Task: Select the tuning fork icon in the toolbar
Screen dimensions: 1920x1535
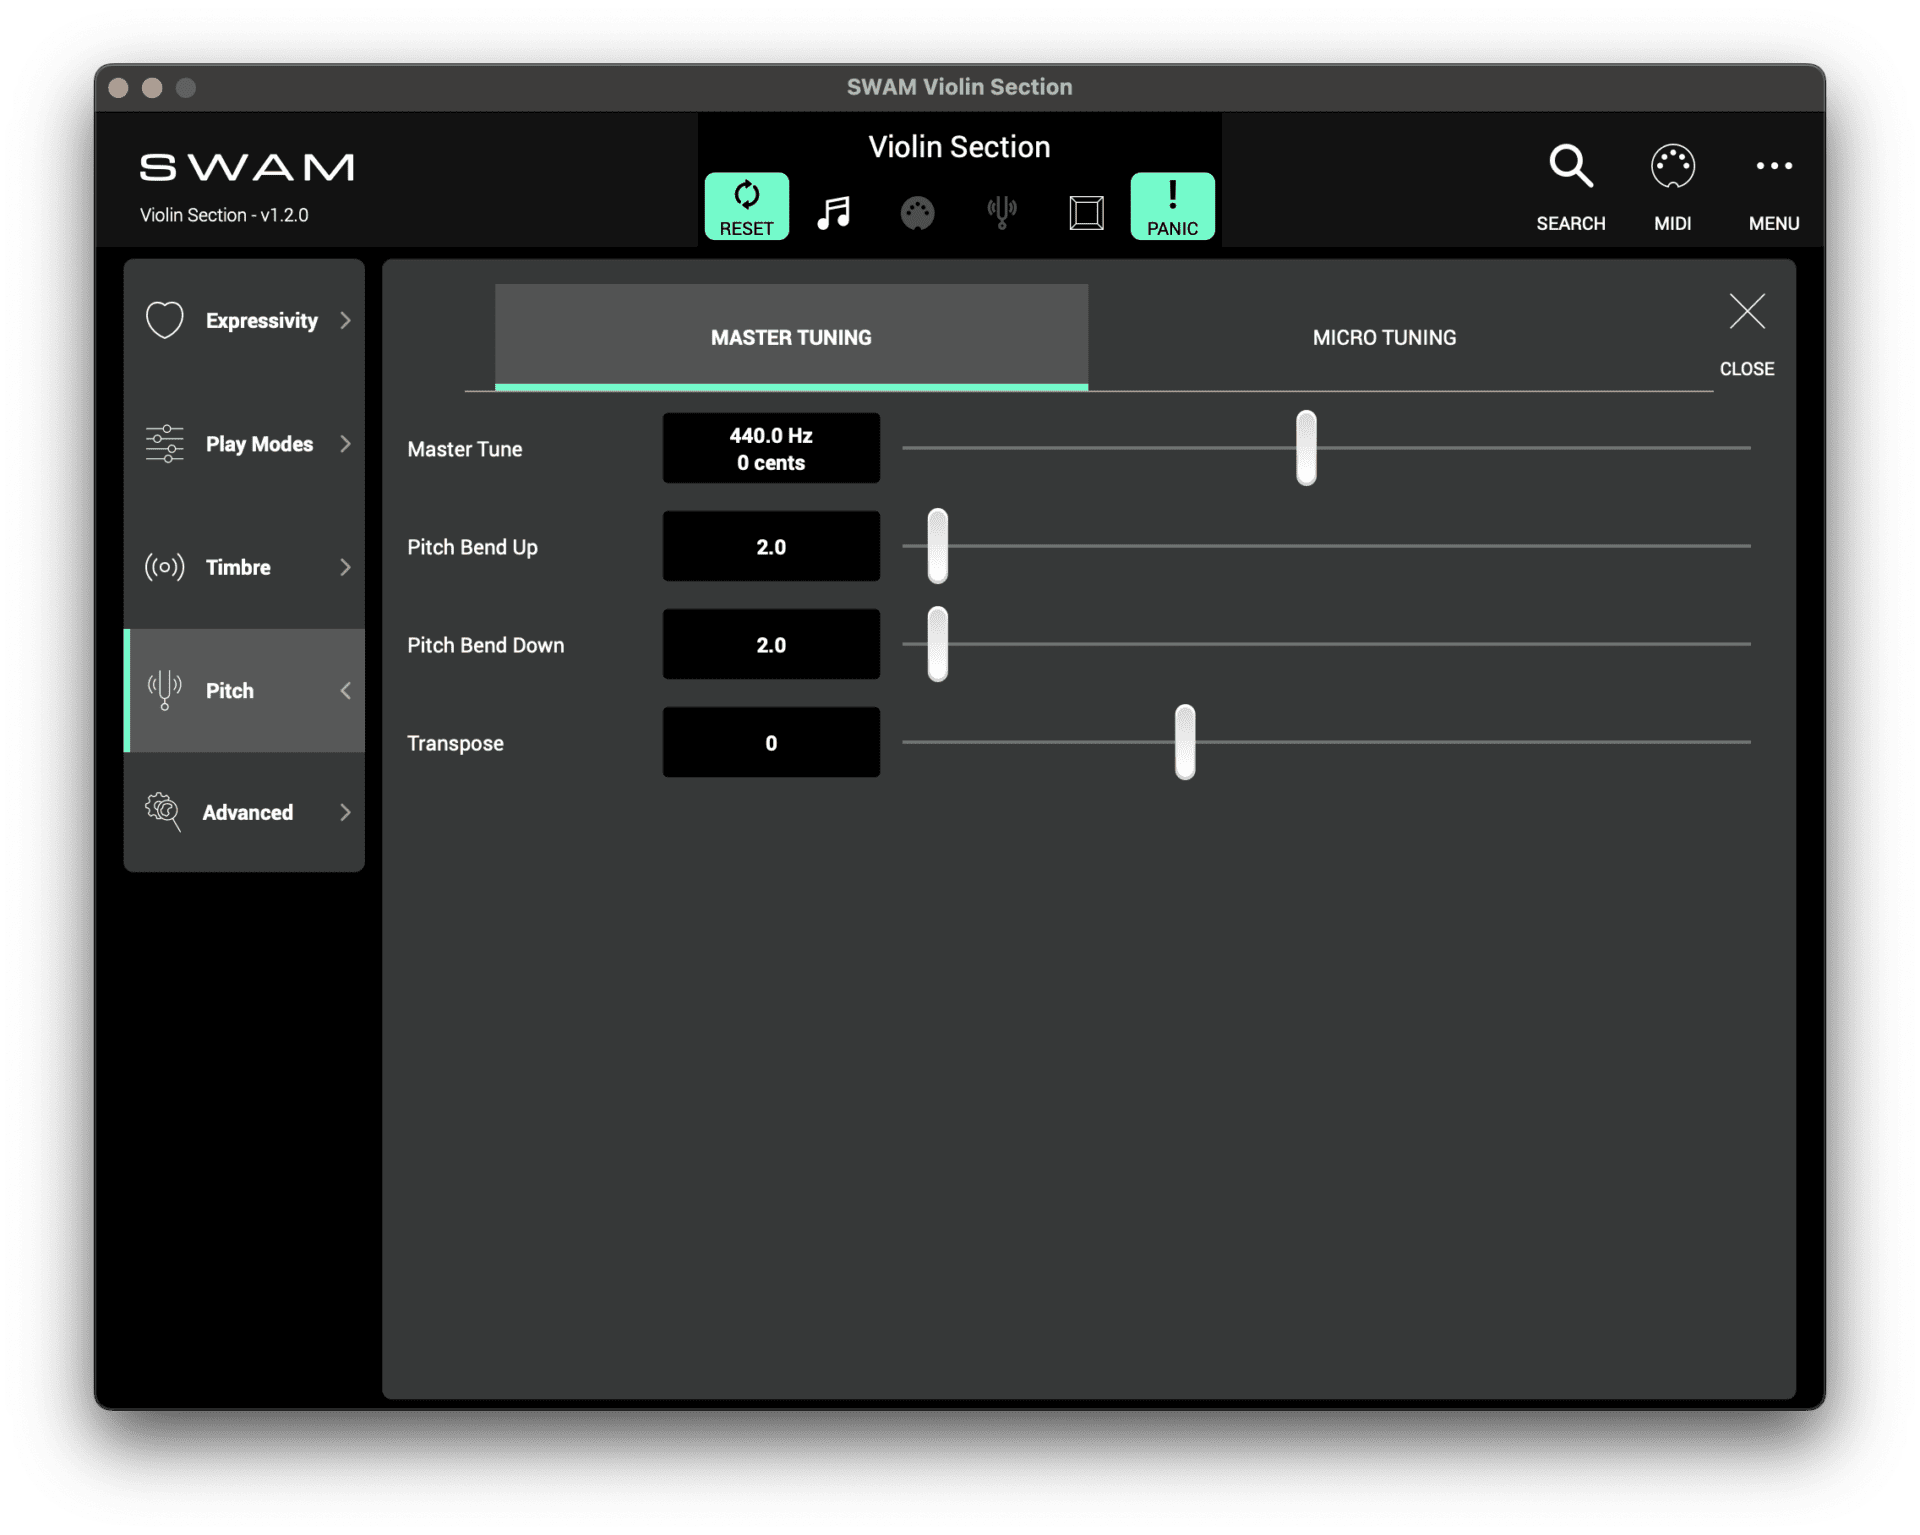Action: click(x=1002, y=211)
